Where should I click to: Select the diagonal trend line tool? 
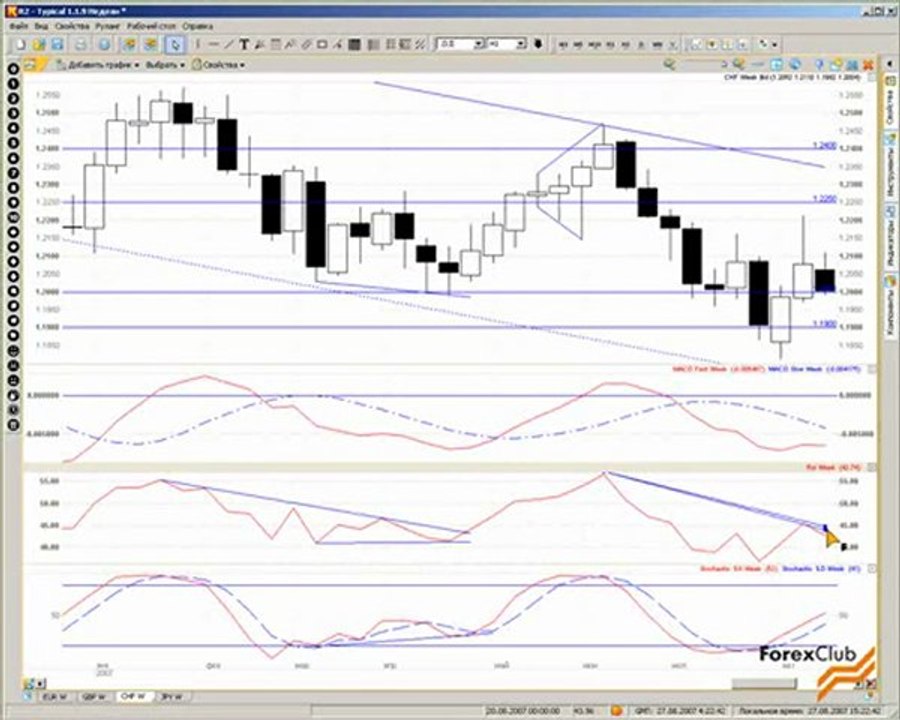(228, 44)
